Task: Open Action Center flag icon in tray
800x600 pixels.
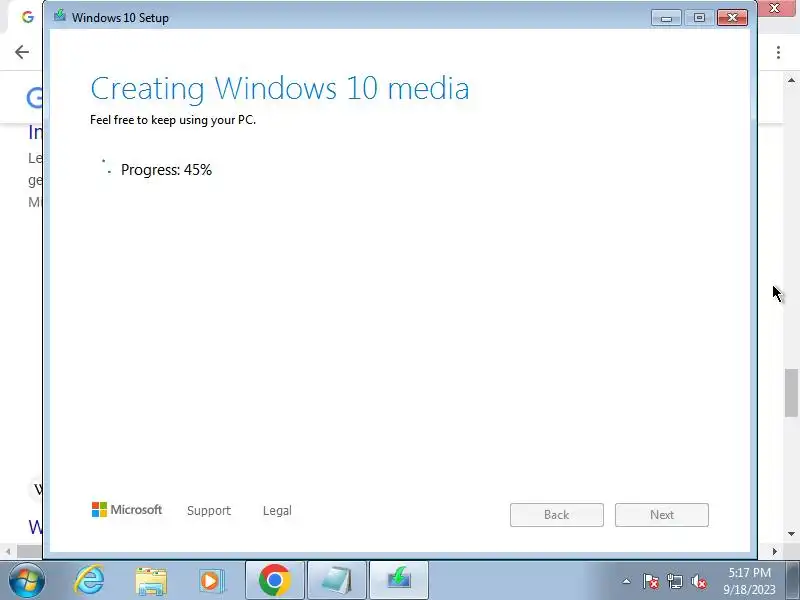Action: [x=650, y=581]
